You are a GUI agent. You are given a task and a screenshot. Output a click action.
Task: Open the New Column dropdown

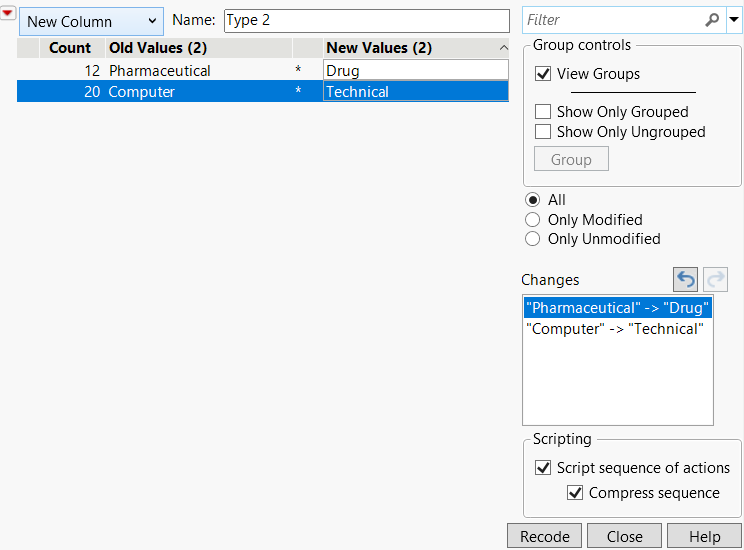click(91, 21)
